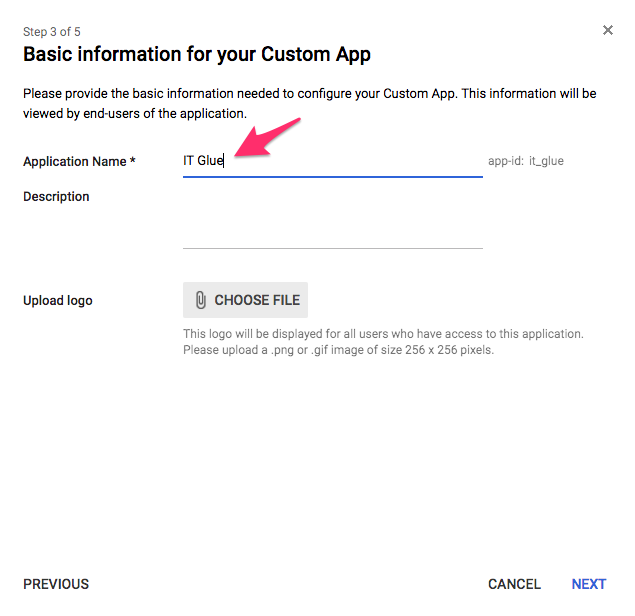Click the 'Step 3 of 5' indicator

tap(52, 32)
